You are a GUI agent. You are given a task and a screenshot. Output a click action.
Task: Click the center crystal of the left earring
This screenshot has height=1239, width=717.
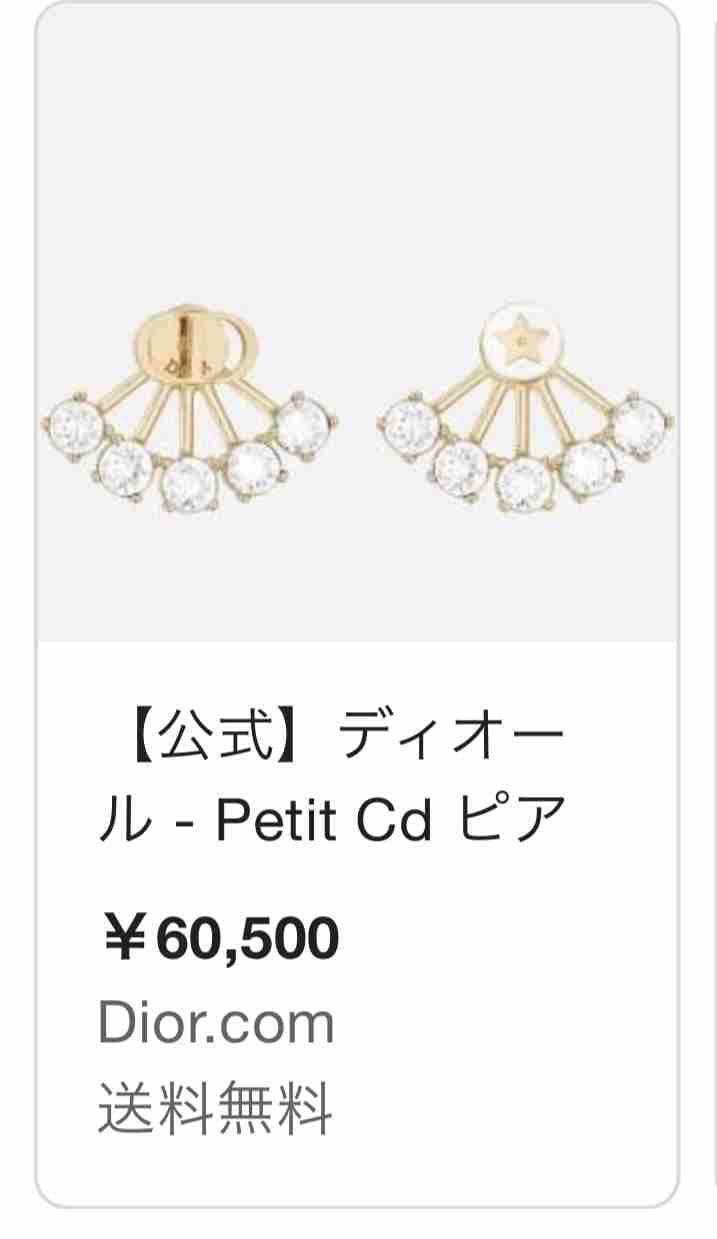point(188,484)
